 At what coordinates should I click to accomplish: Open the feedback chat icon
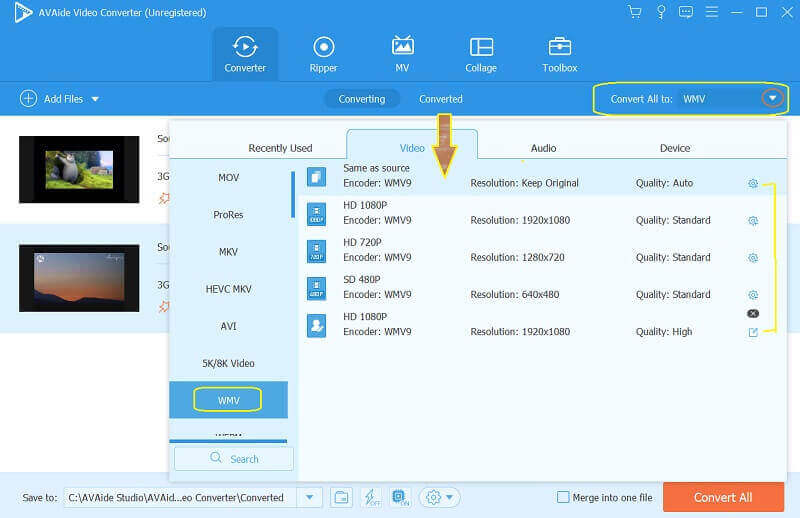pos(686,12)
